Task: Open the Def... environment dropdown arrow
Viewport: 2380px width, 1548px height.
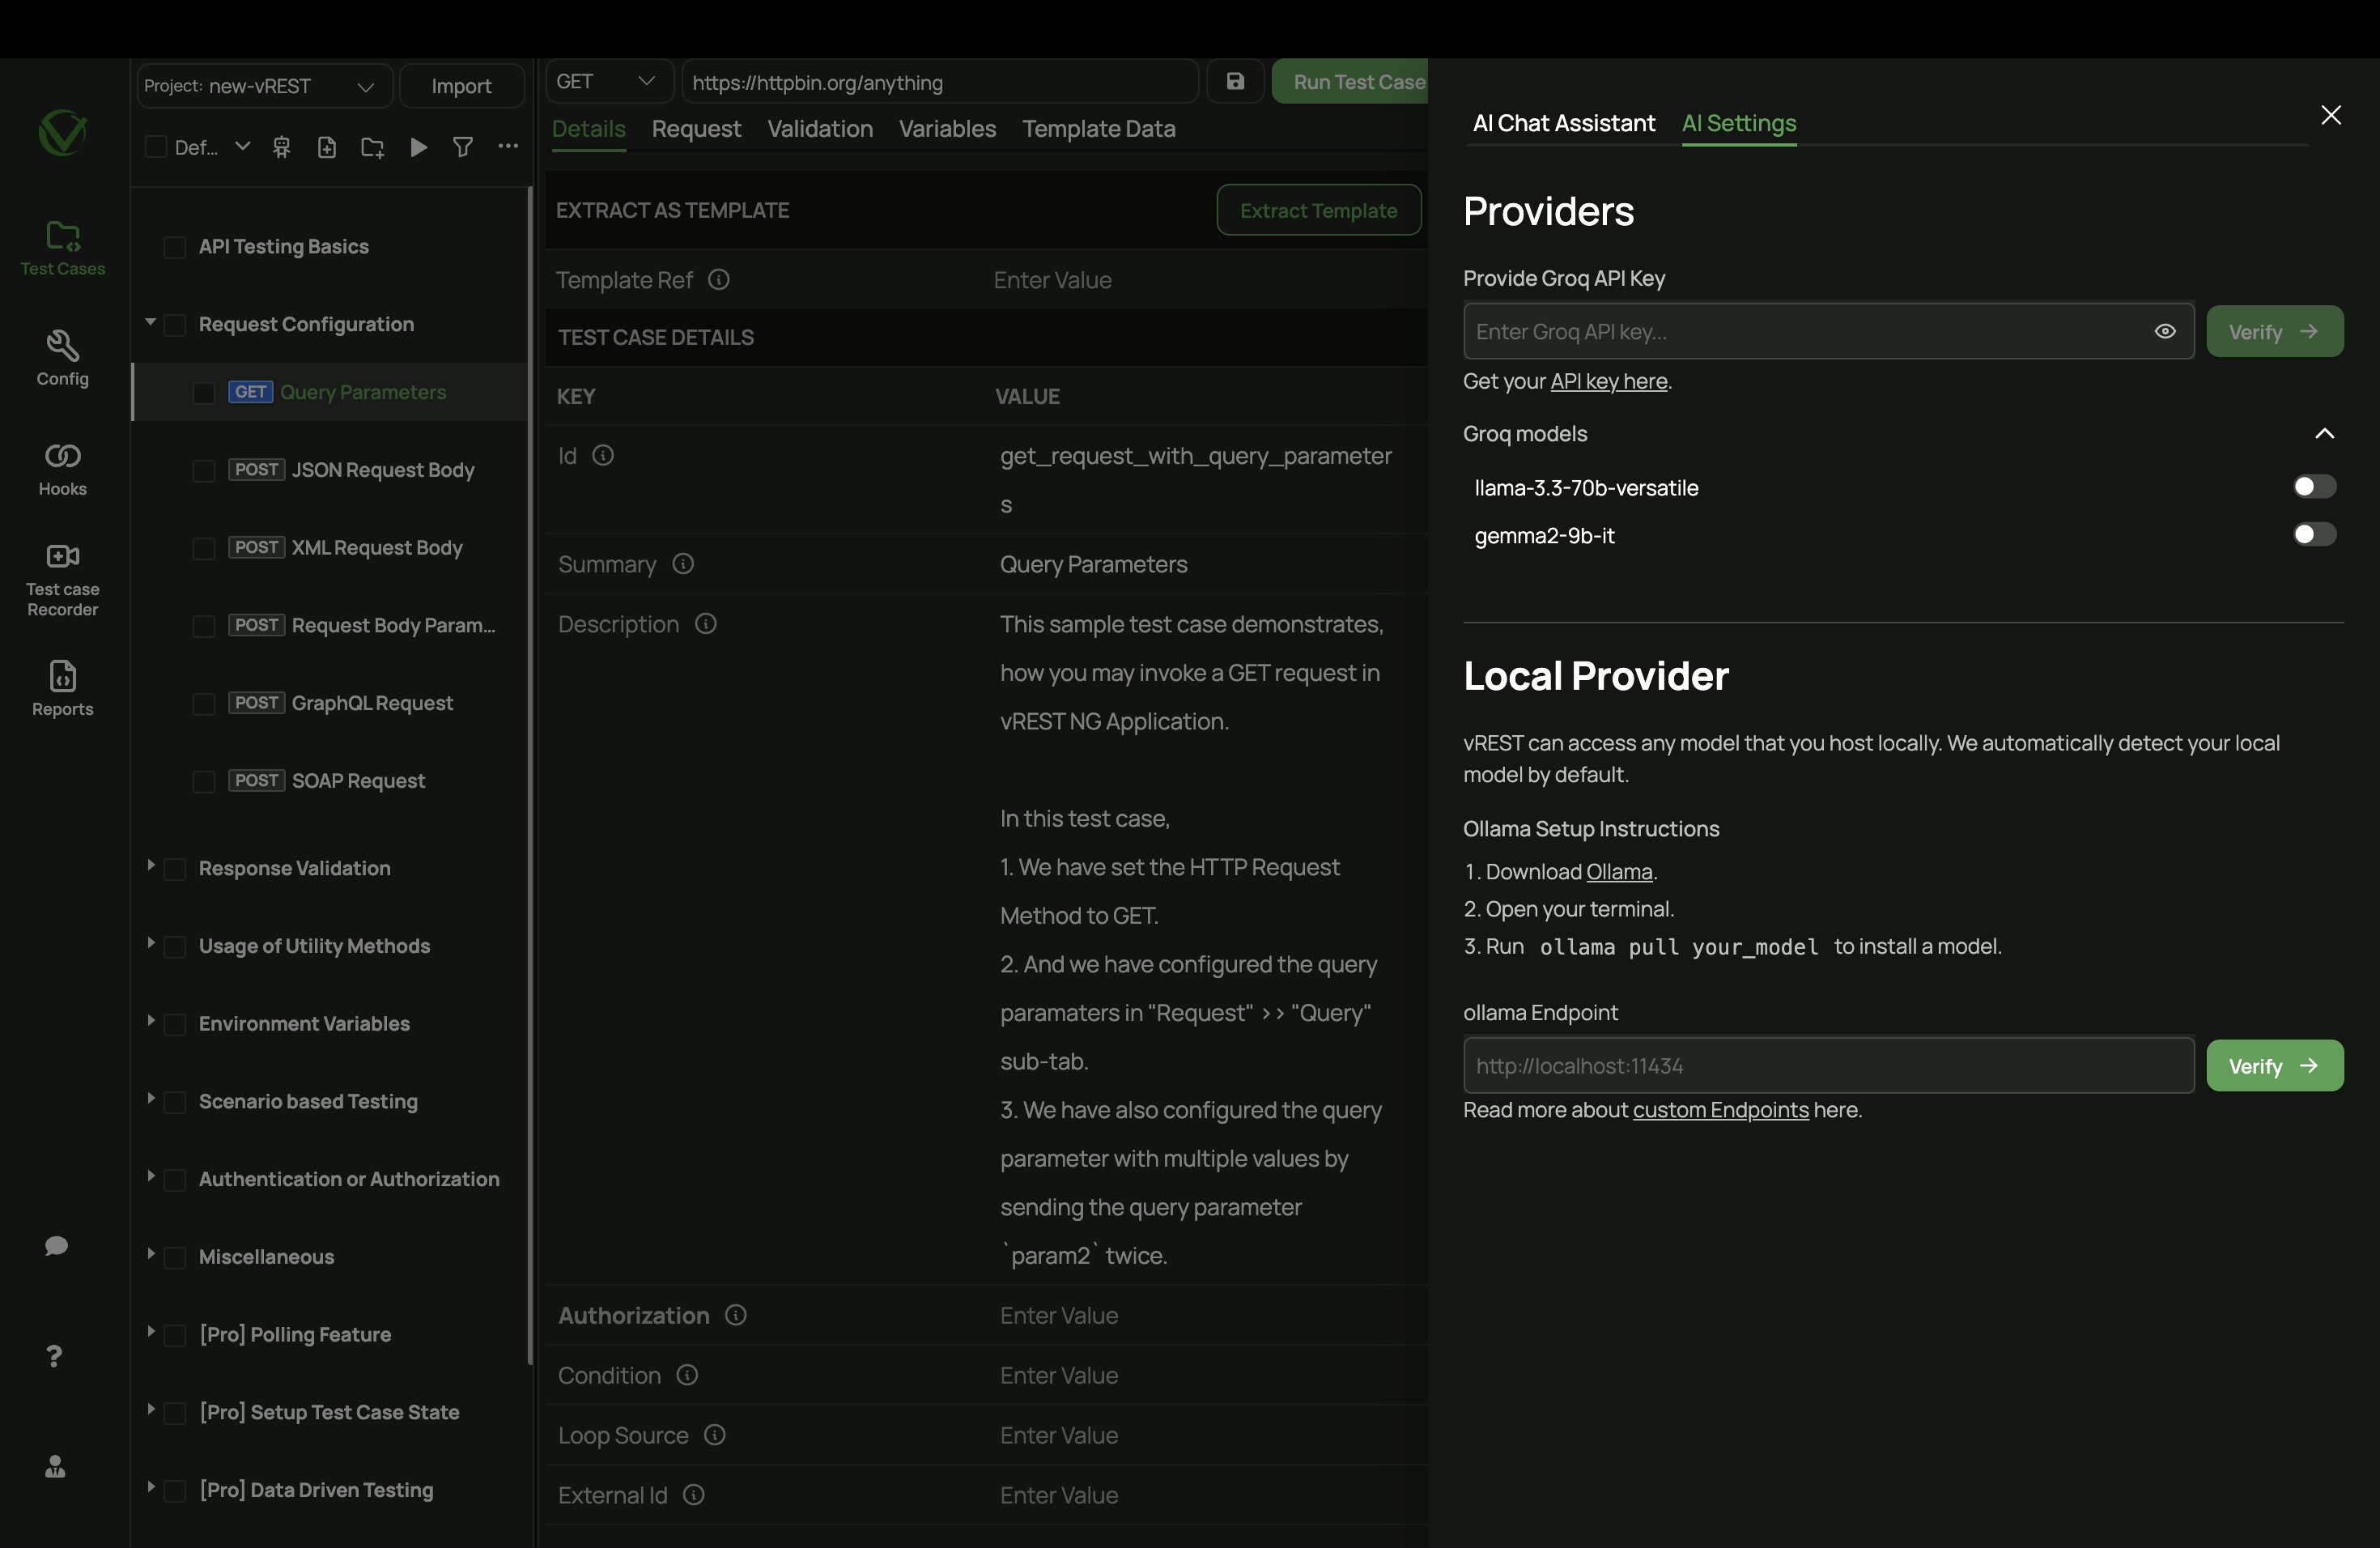Action: coord(242,146)
